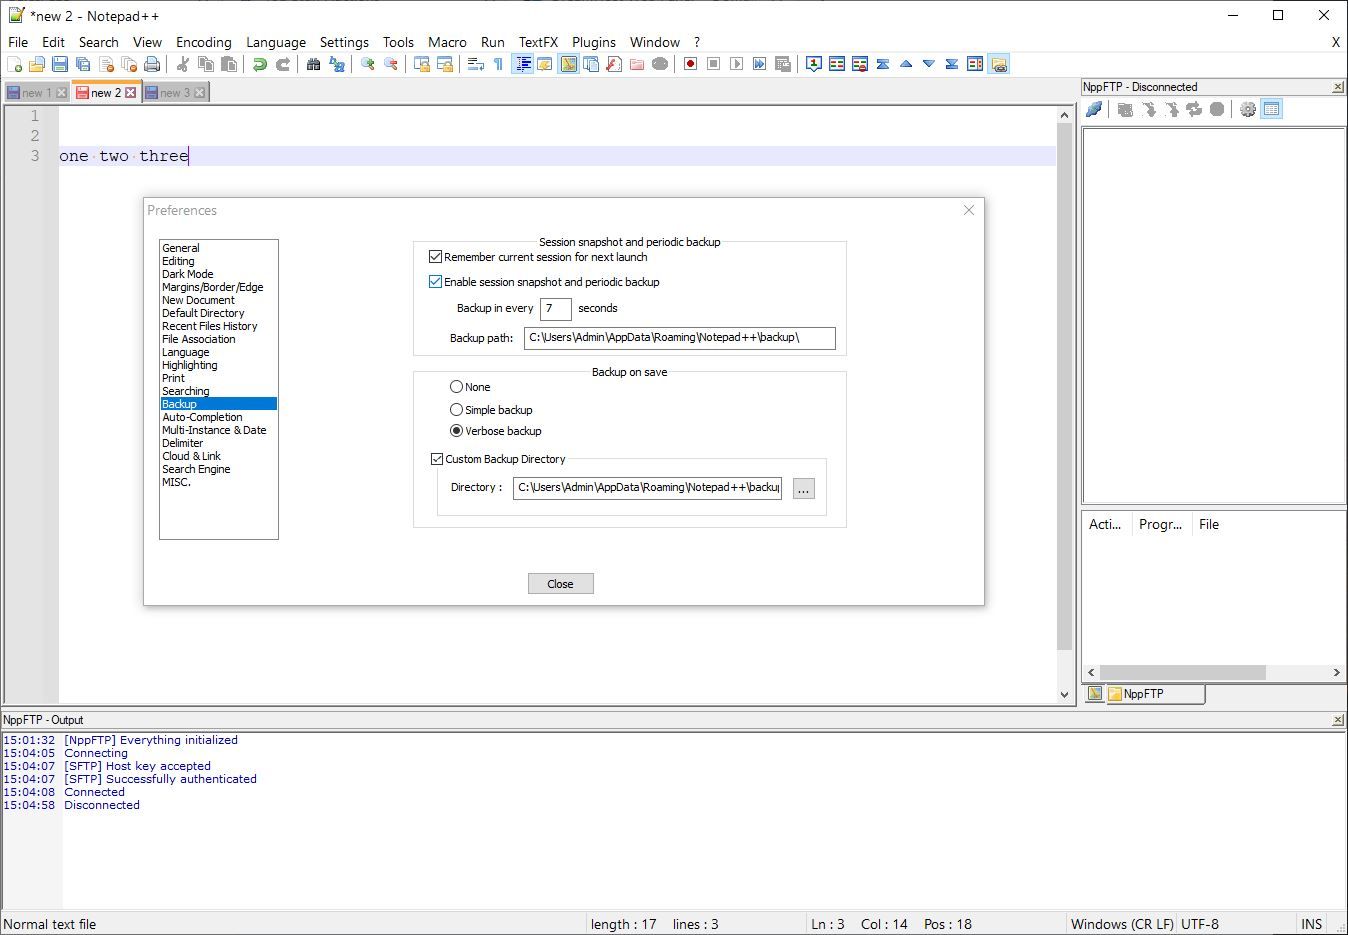Click the Paste toolbar icon
The width and height of the screenshot is (1348, 935).
click(x=229, y=64)
